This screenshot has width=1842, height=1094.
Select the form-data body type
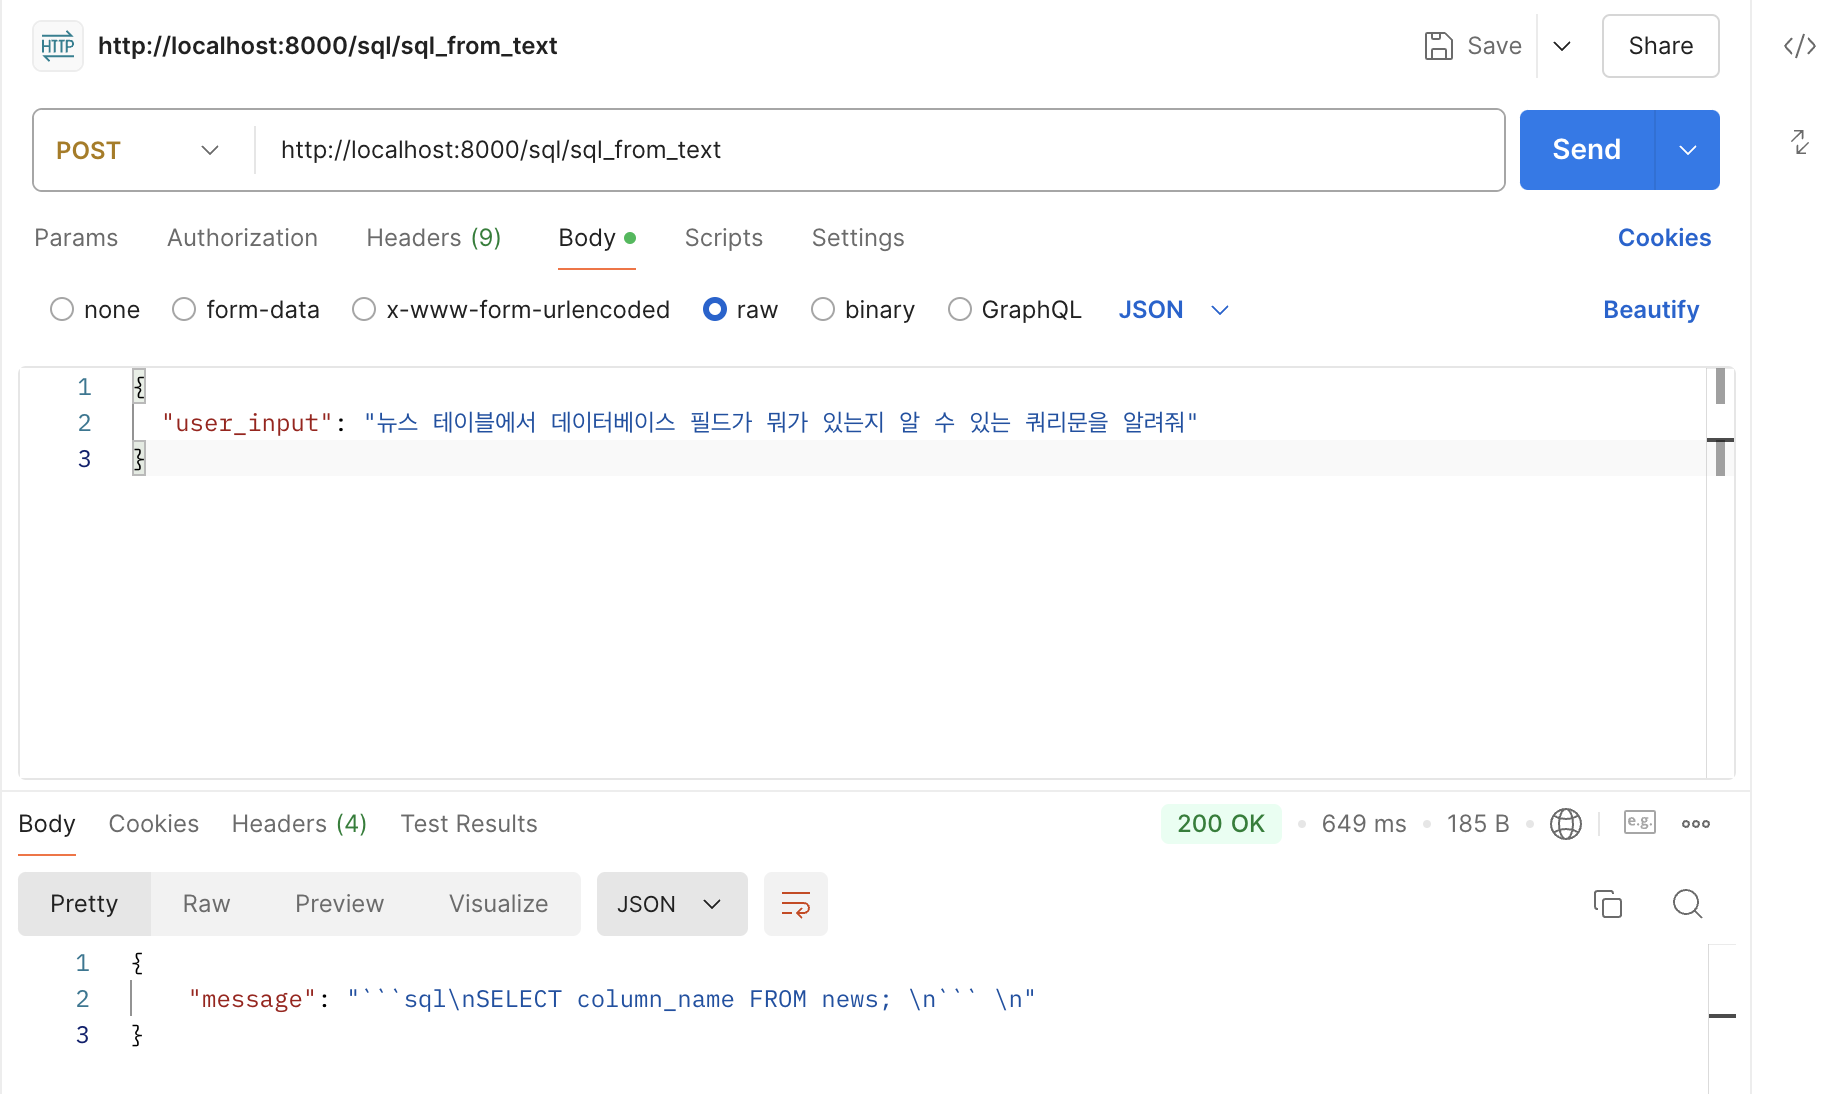tap(184, 310)
